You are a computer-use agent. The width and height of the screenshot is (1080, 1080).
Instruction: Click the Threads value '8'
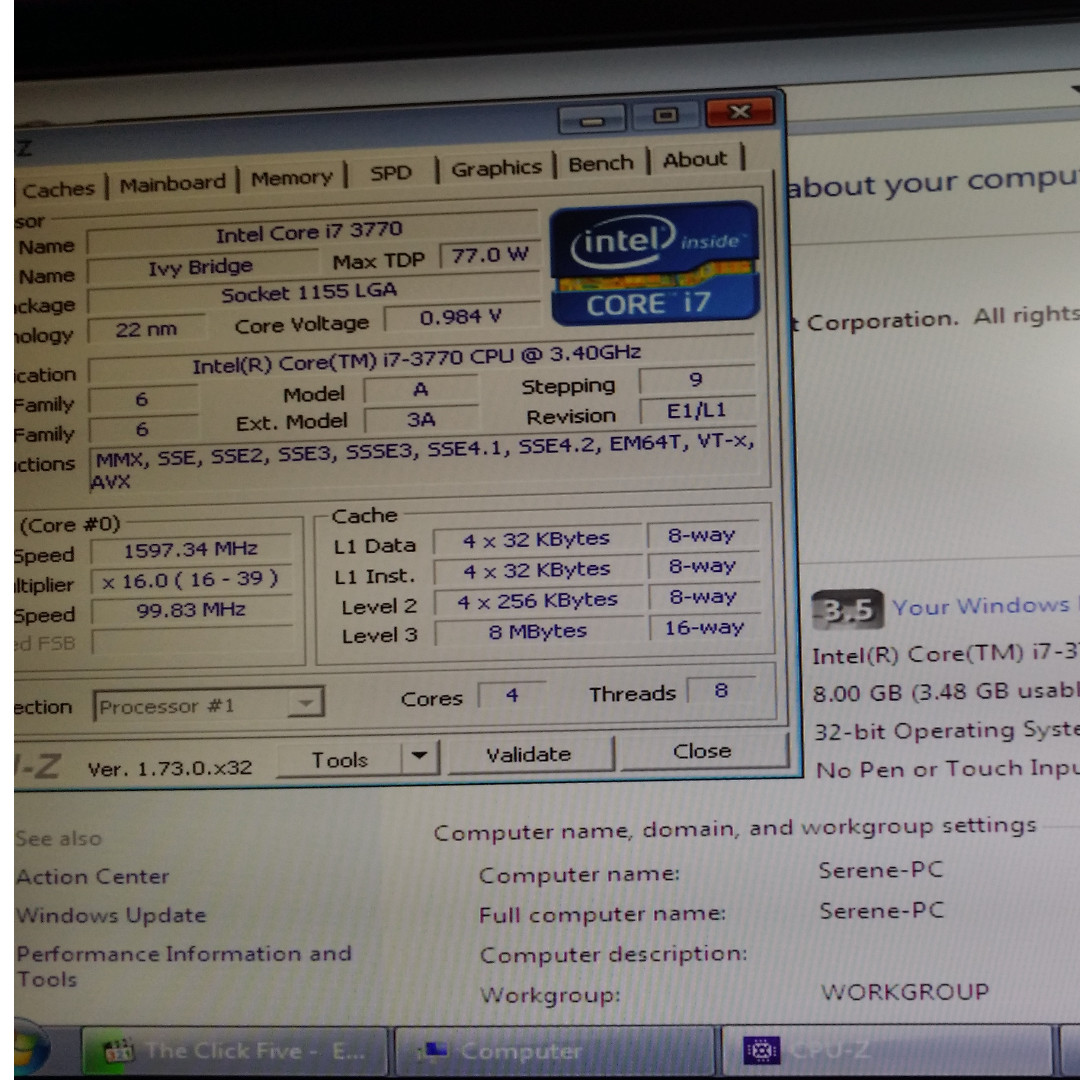point(721,690)
